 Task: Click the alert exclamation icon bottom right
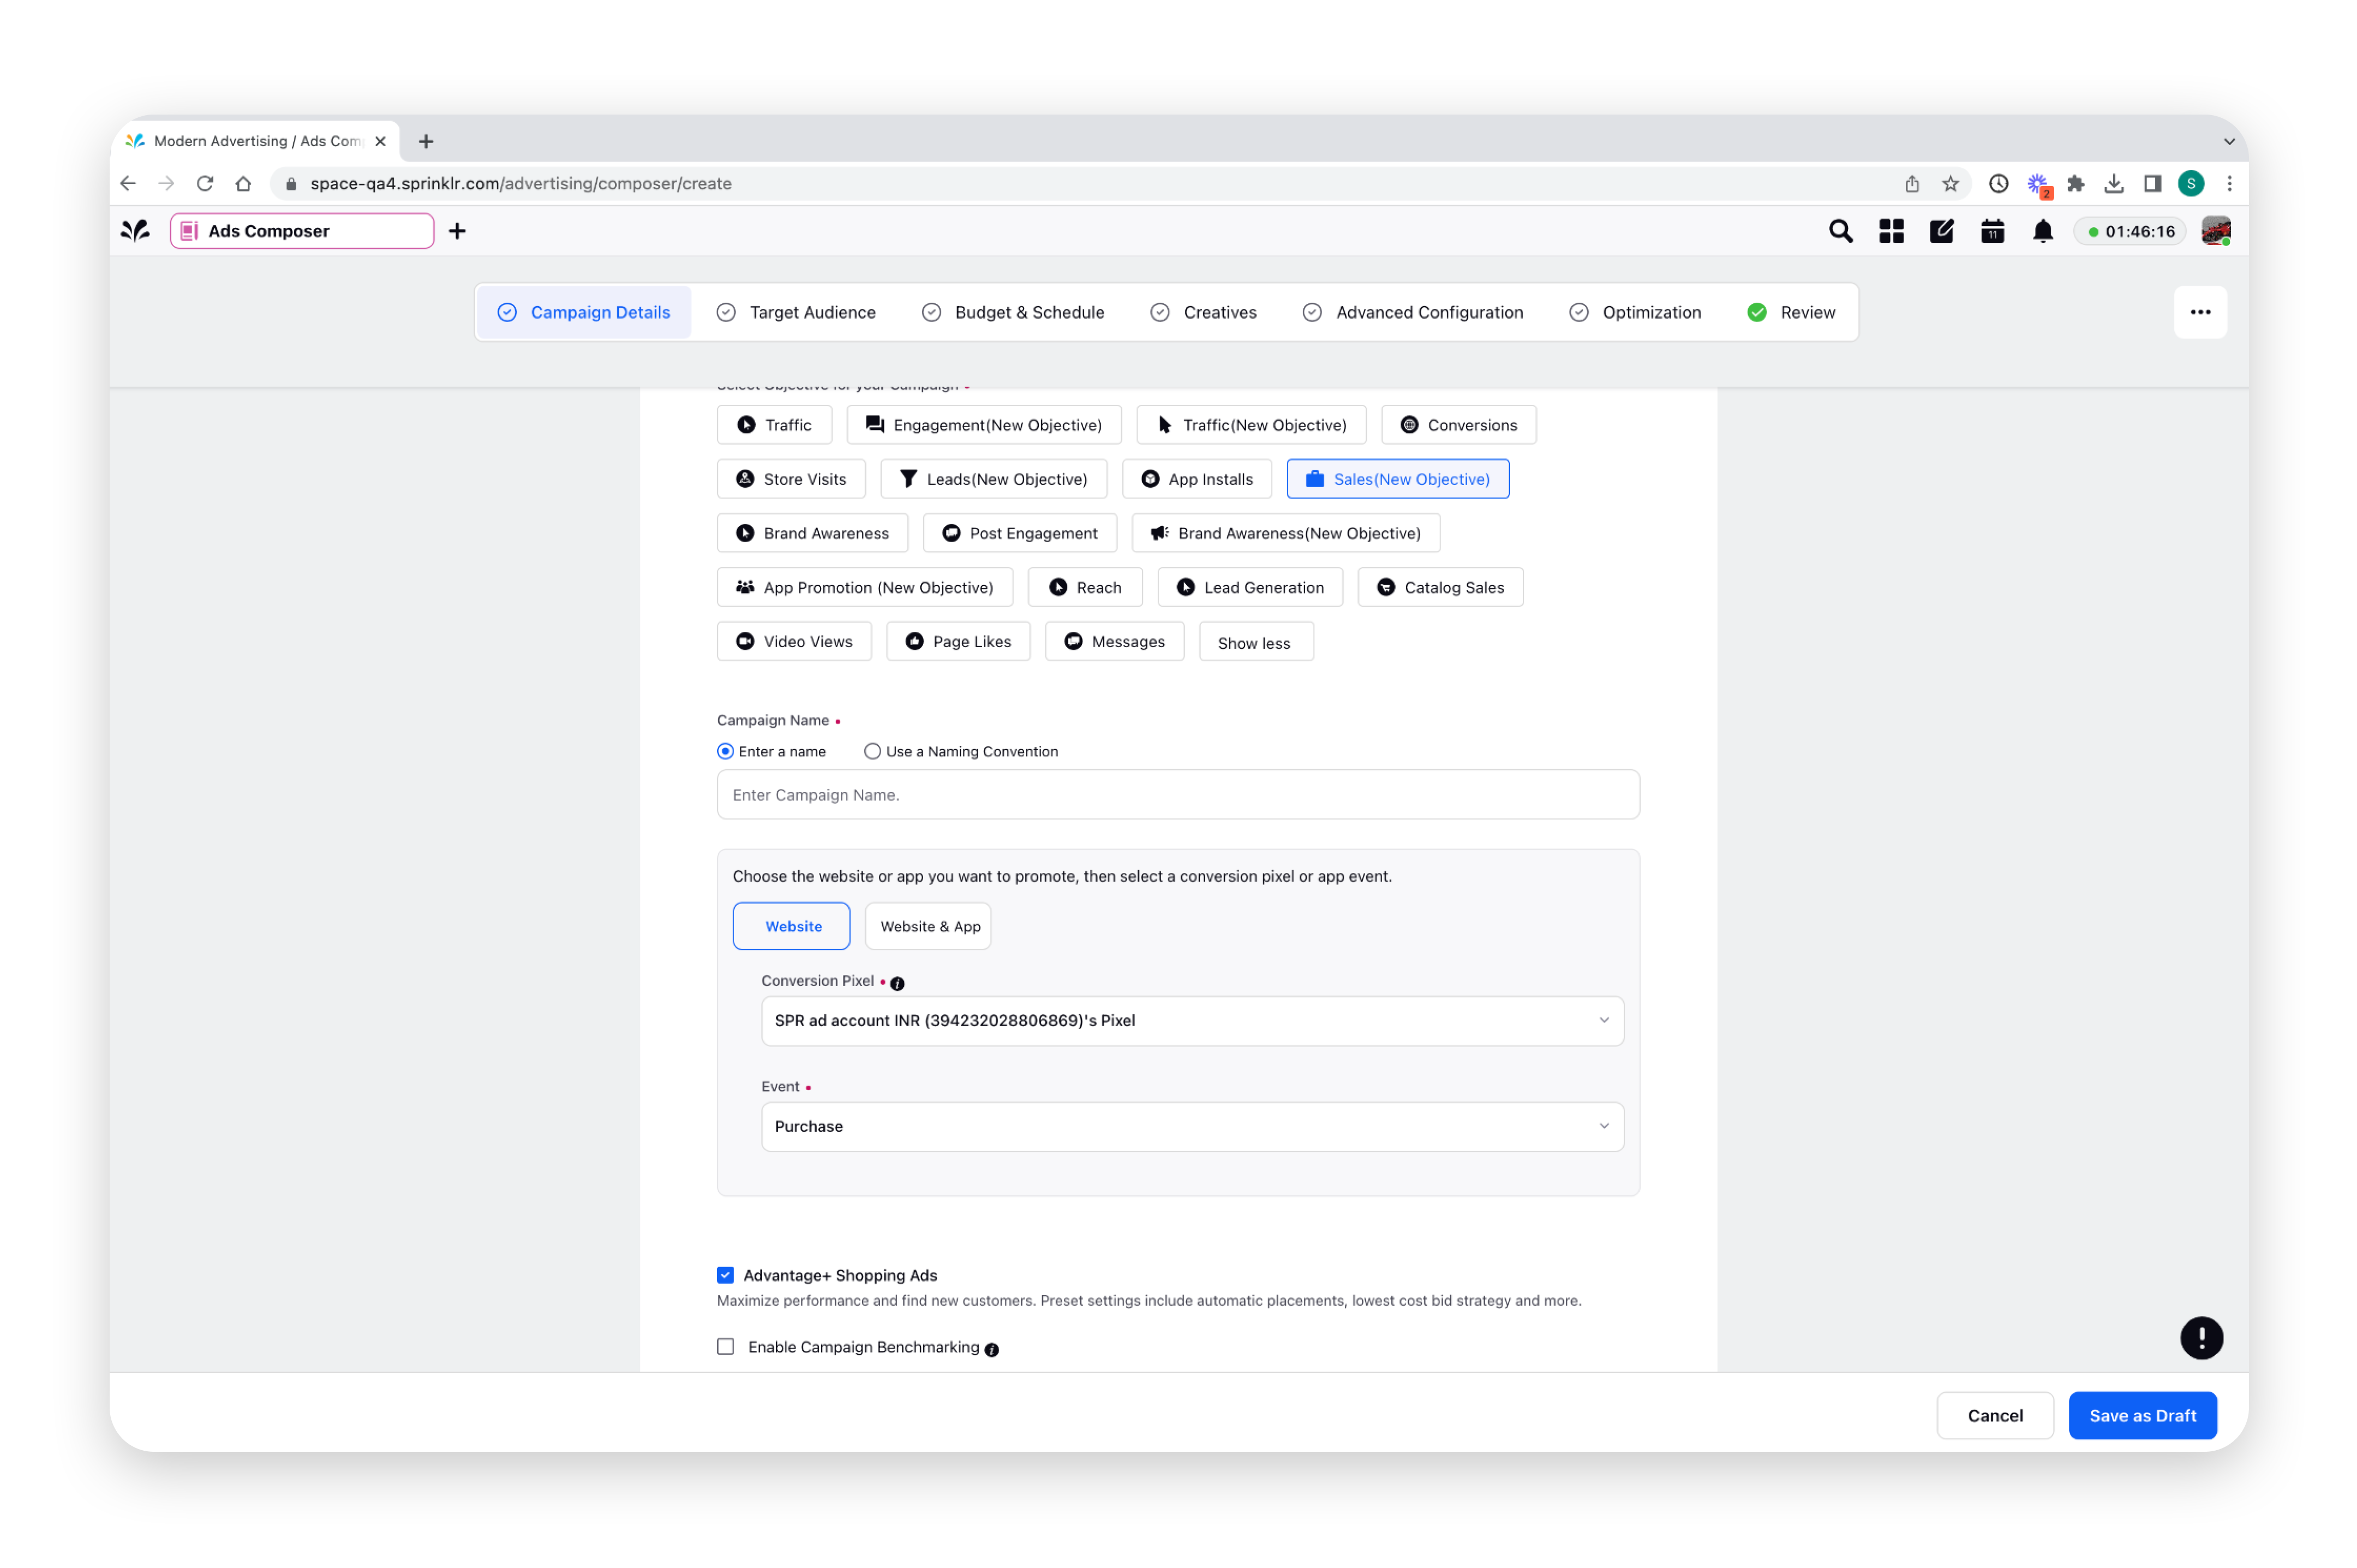pos(2202,1337)
